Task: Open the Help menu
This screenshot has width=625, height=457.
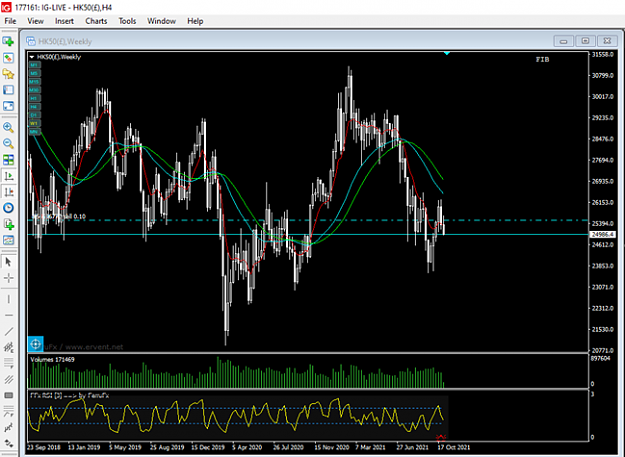Action: [195, 21]
